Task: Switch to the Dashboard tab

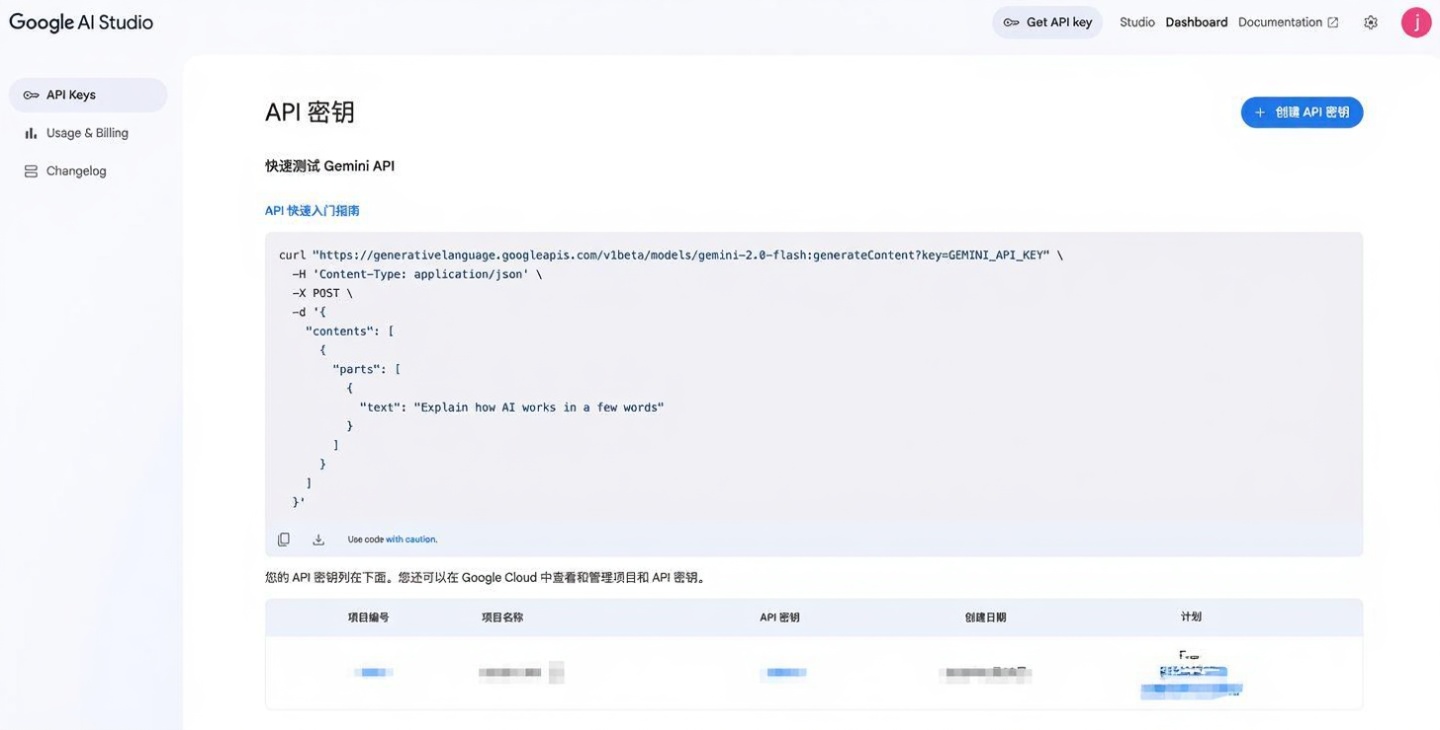Action: 1196,22
